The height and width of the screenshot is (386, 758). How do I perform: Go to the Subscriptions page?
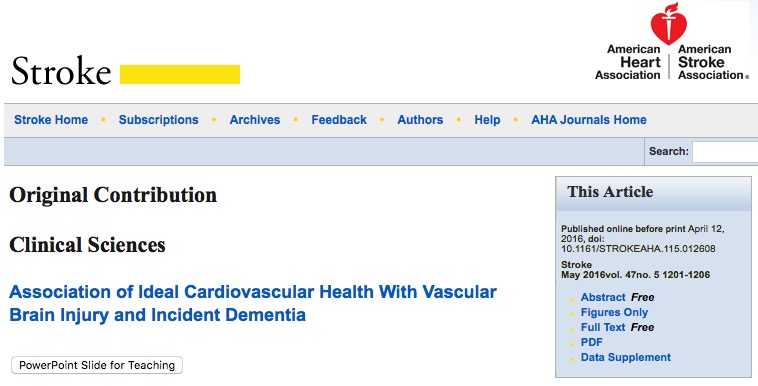[159, 120]
